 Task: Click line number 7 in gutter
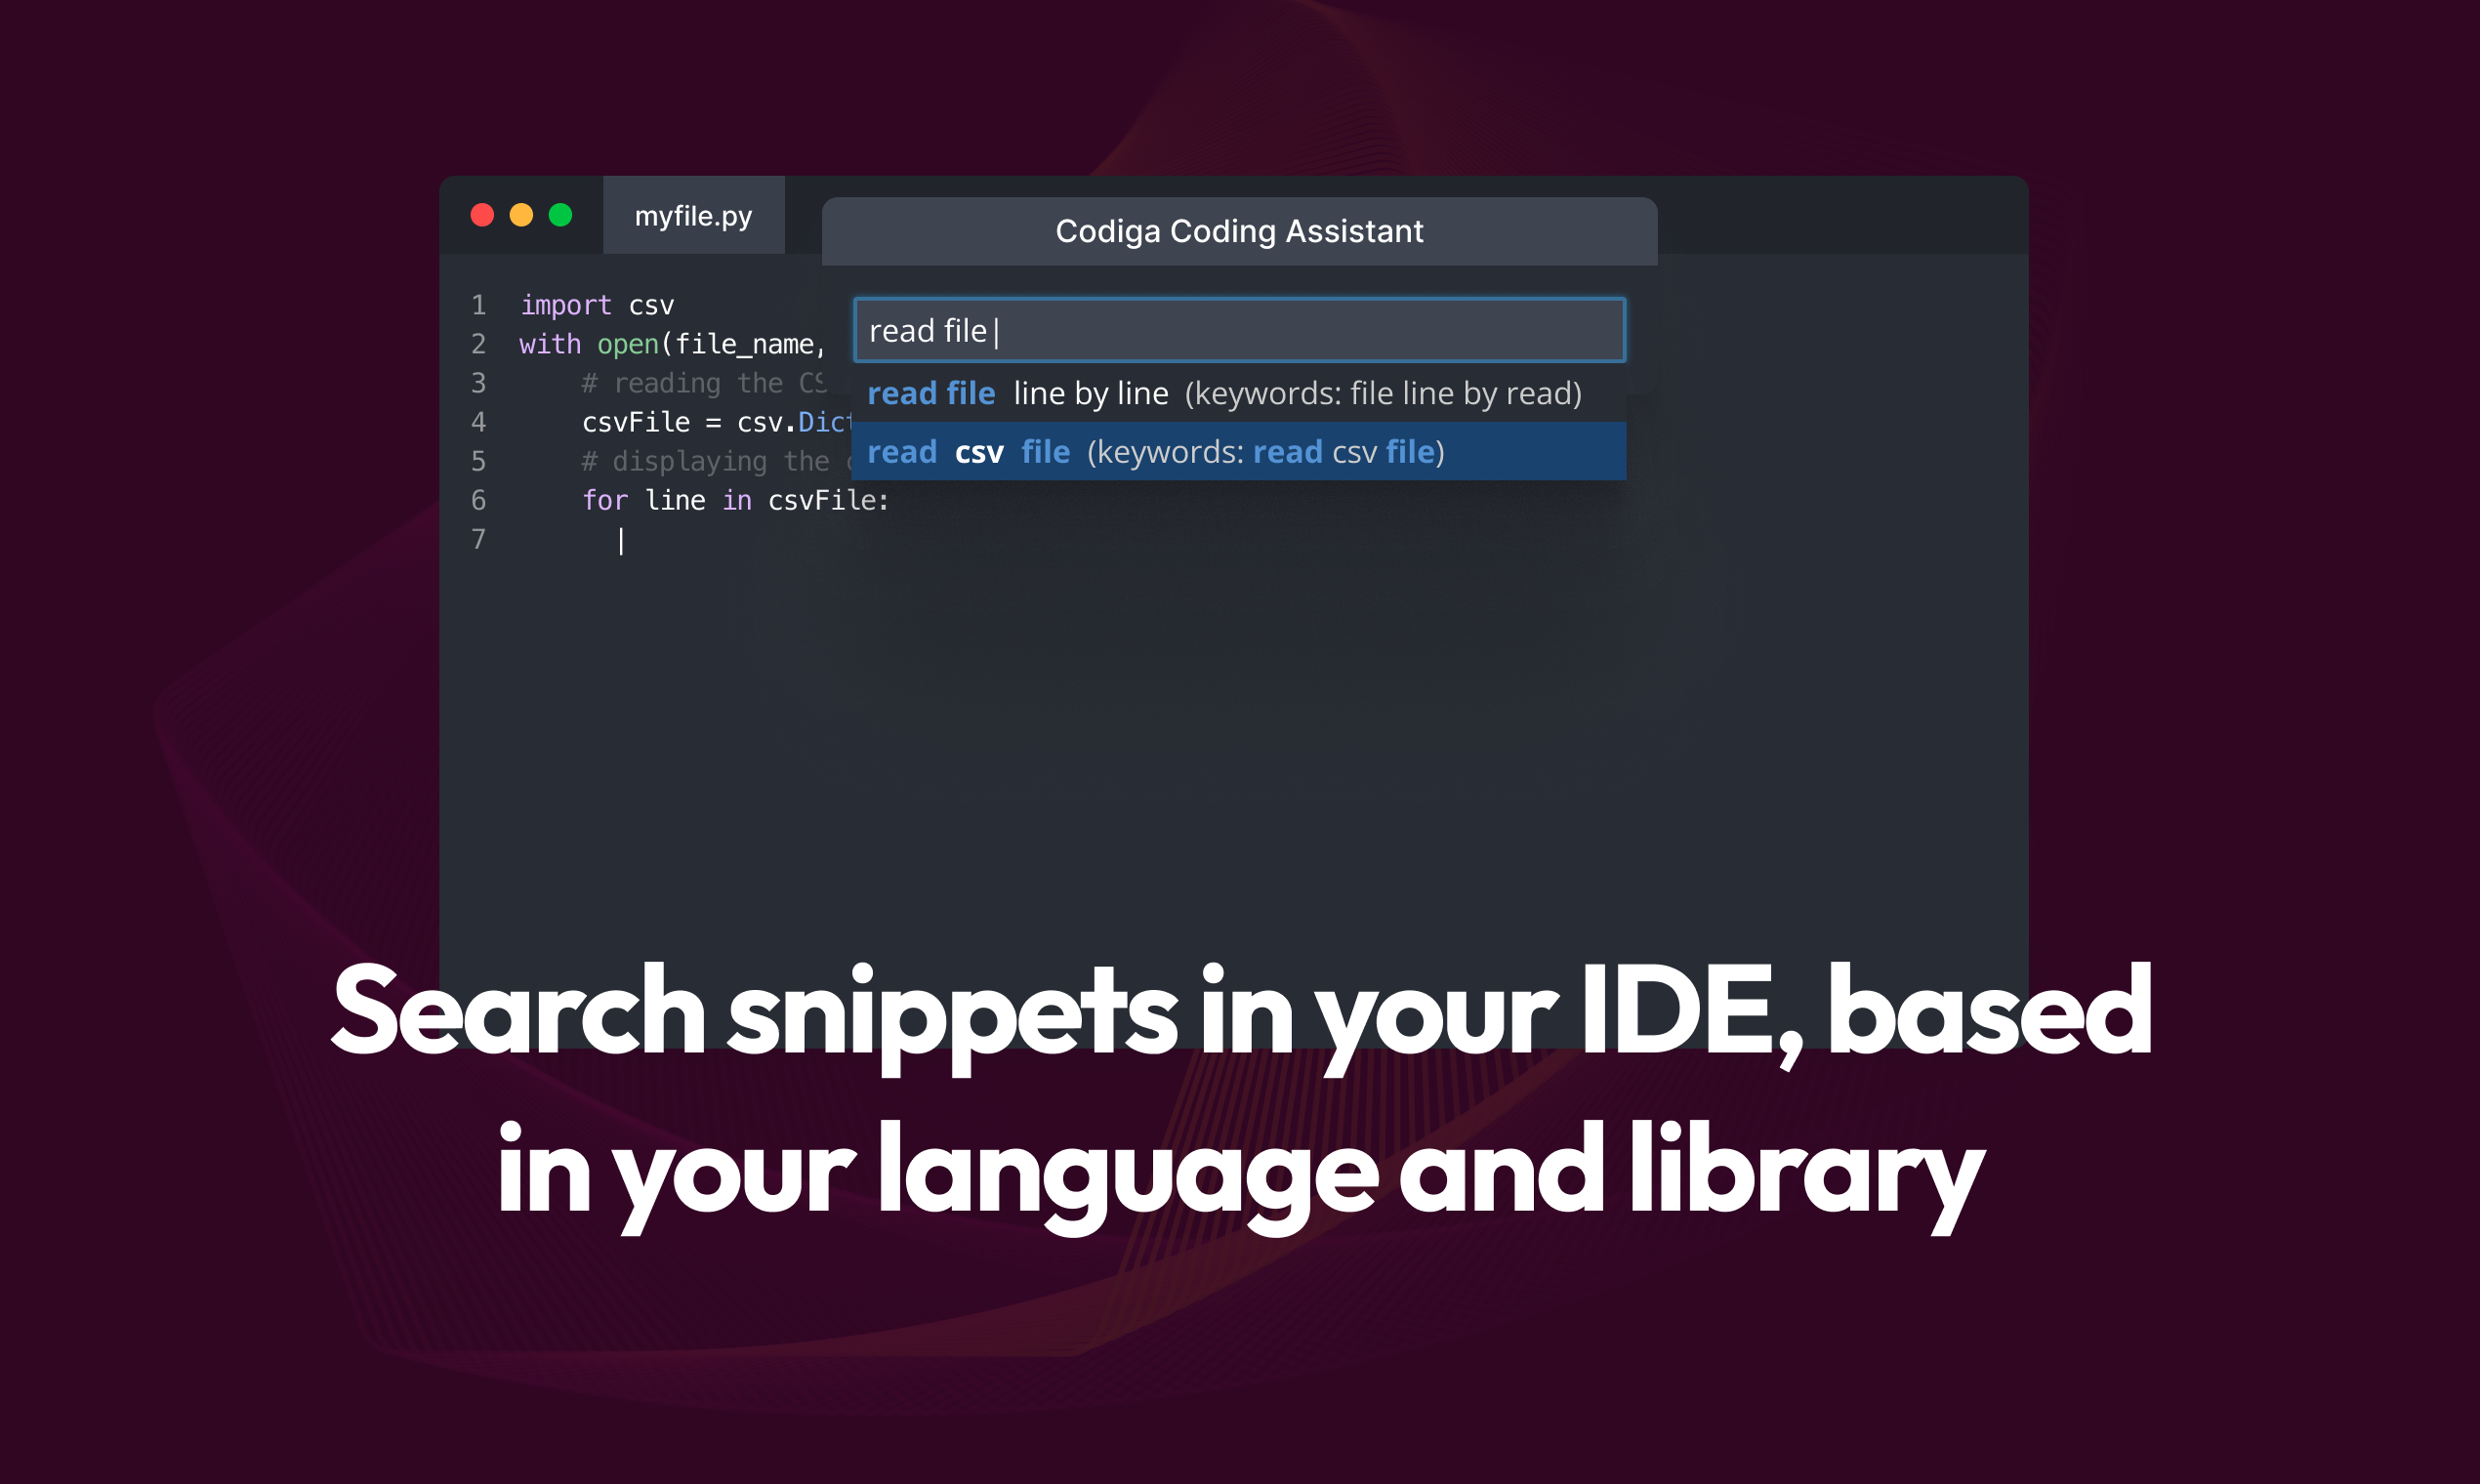pos(478,539)
